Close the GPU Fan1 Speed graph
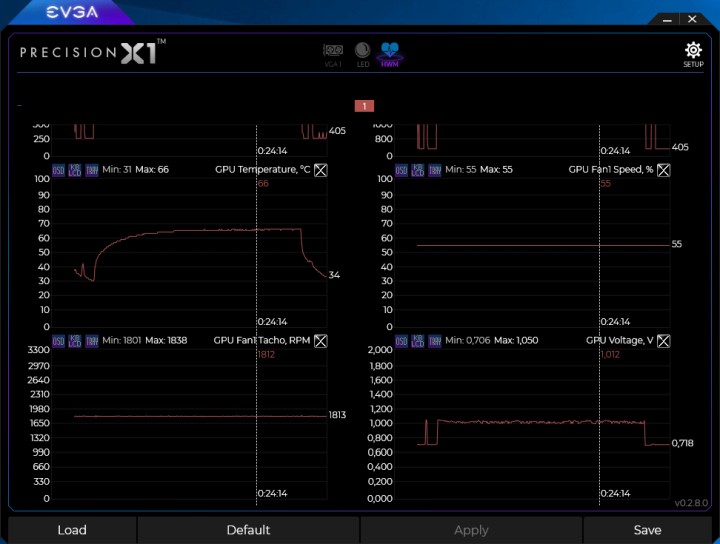The height and width of the screenshot is (544, 720). (664, 170)
